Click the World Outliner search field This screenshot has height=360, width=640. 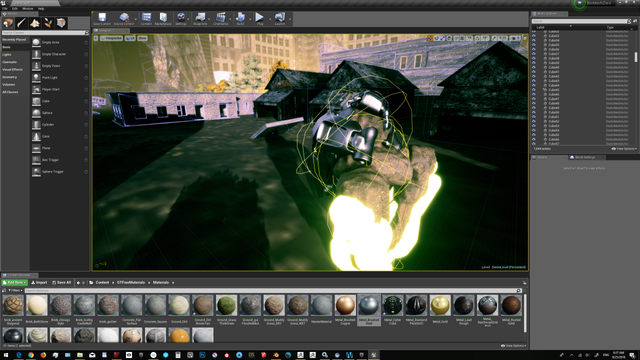click(x=581, y=21)
